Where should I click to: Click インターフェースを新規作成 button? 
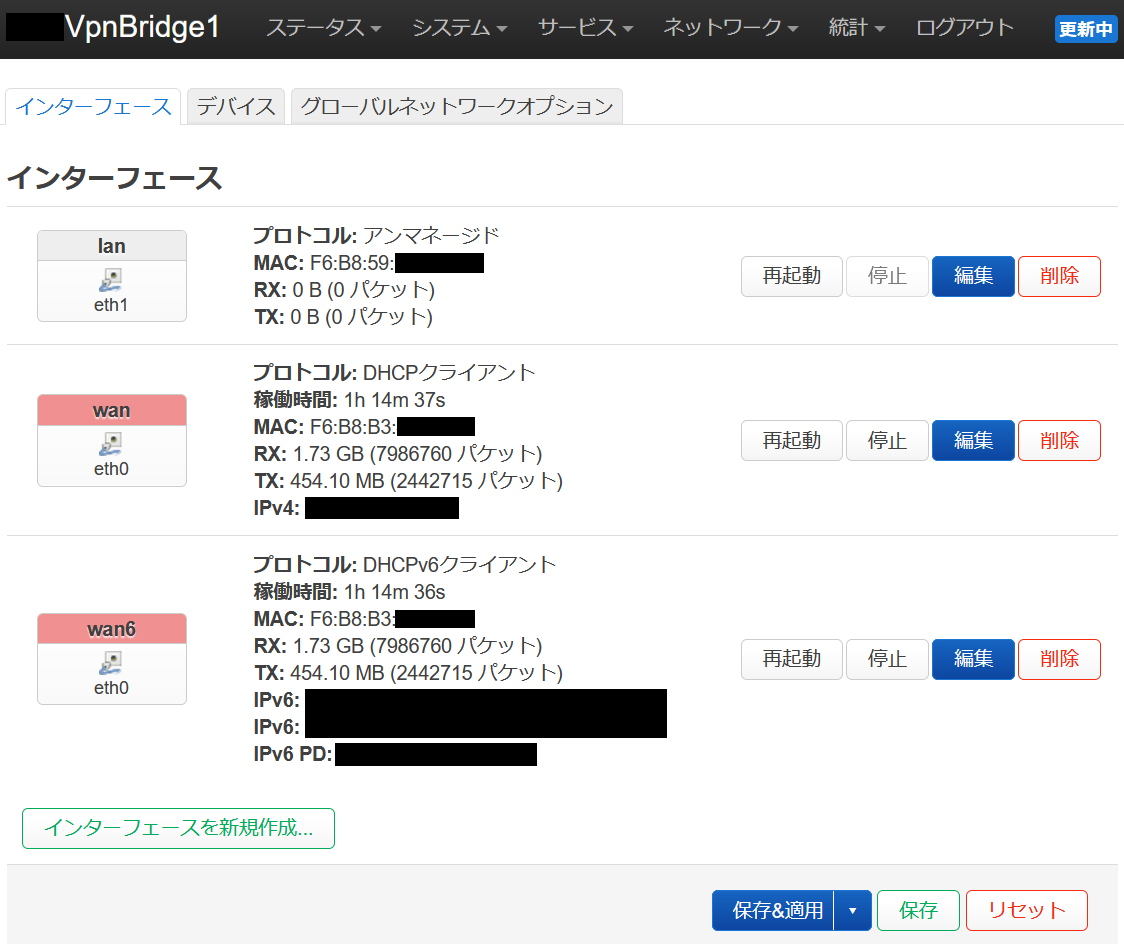[x=178, y=829]
